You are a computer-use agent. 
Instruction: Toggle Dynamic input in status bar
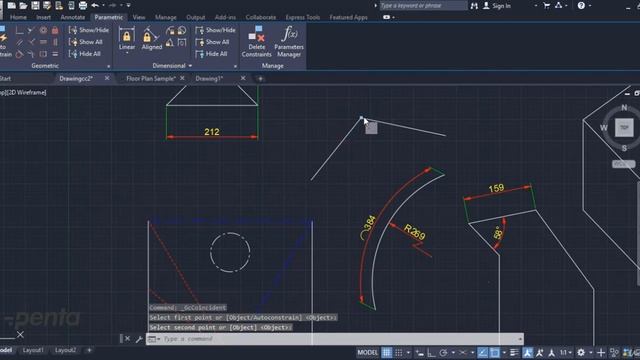(420, 352)
